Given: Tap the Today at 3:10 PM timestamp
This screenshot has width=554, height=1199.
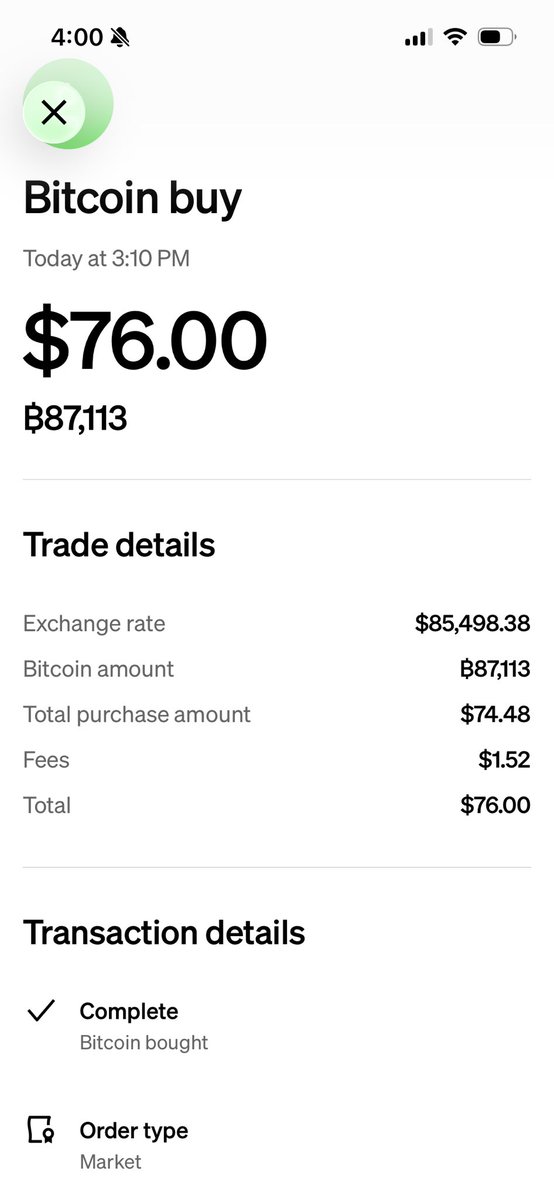Looking at the screenshot, I should [x=106, y=258].
